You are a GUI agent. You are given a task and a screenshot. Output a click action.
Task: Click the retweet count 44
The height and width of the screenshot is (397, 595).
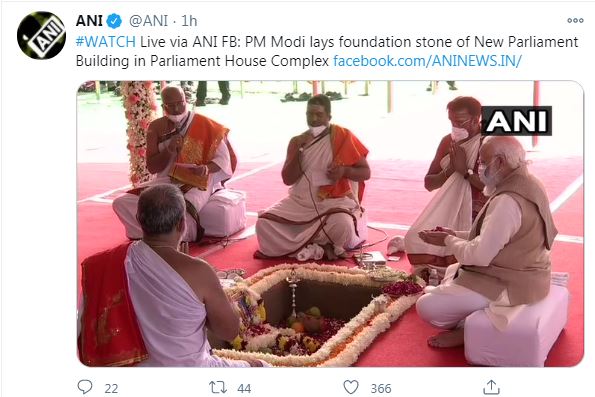pos(244,389)
